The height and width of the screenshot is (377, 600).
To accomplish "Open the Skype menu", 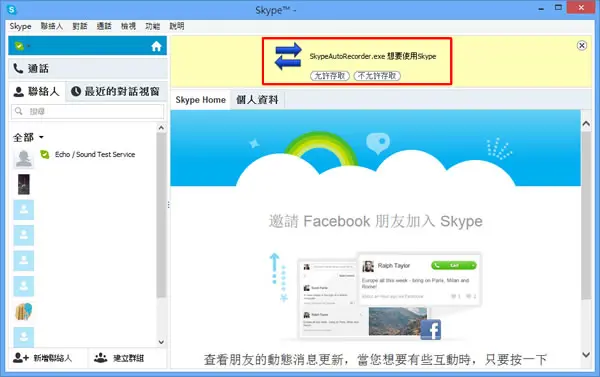I will 20,26.
